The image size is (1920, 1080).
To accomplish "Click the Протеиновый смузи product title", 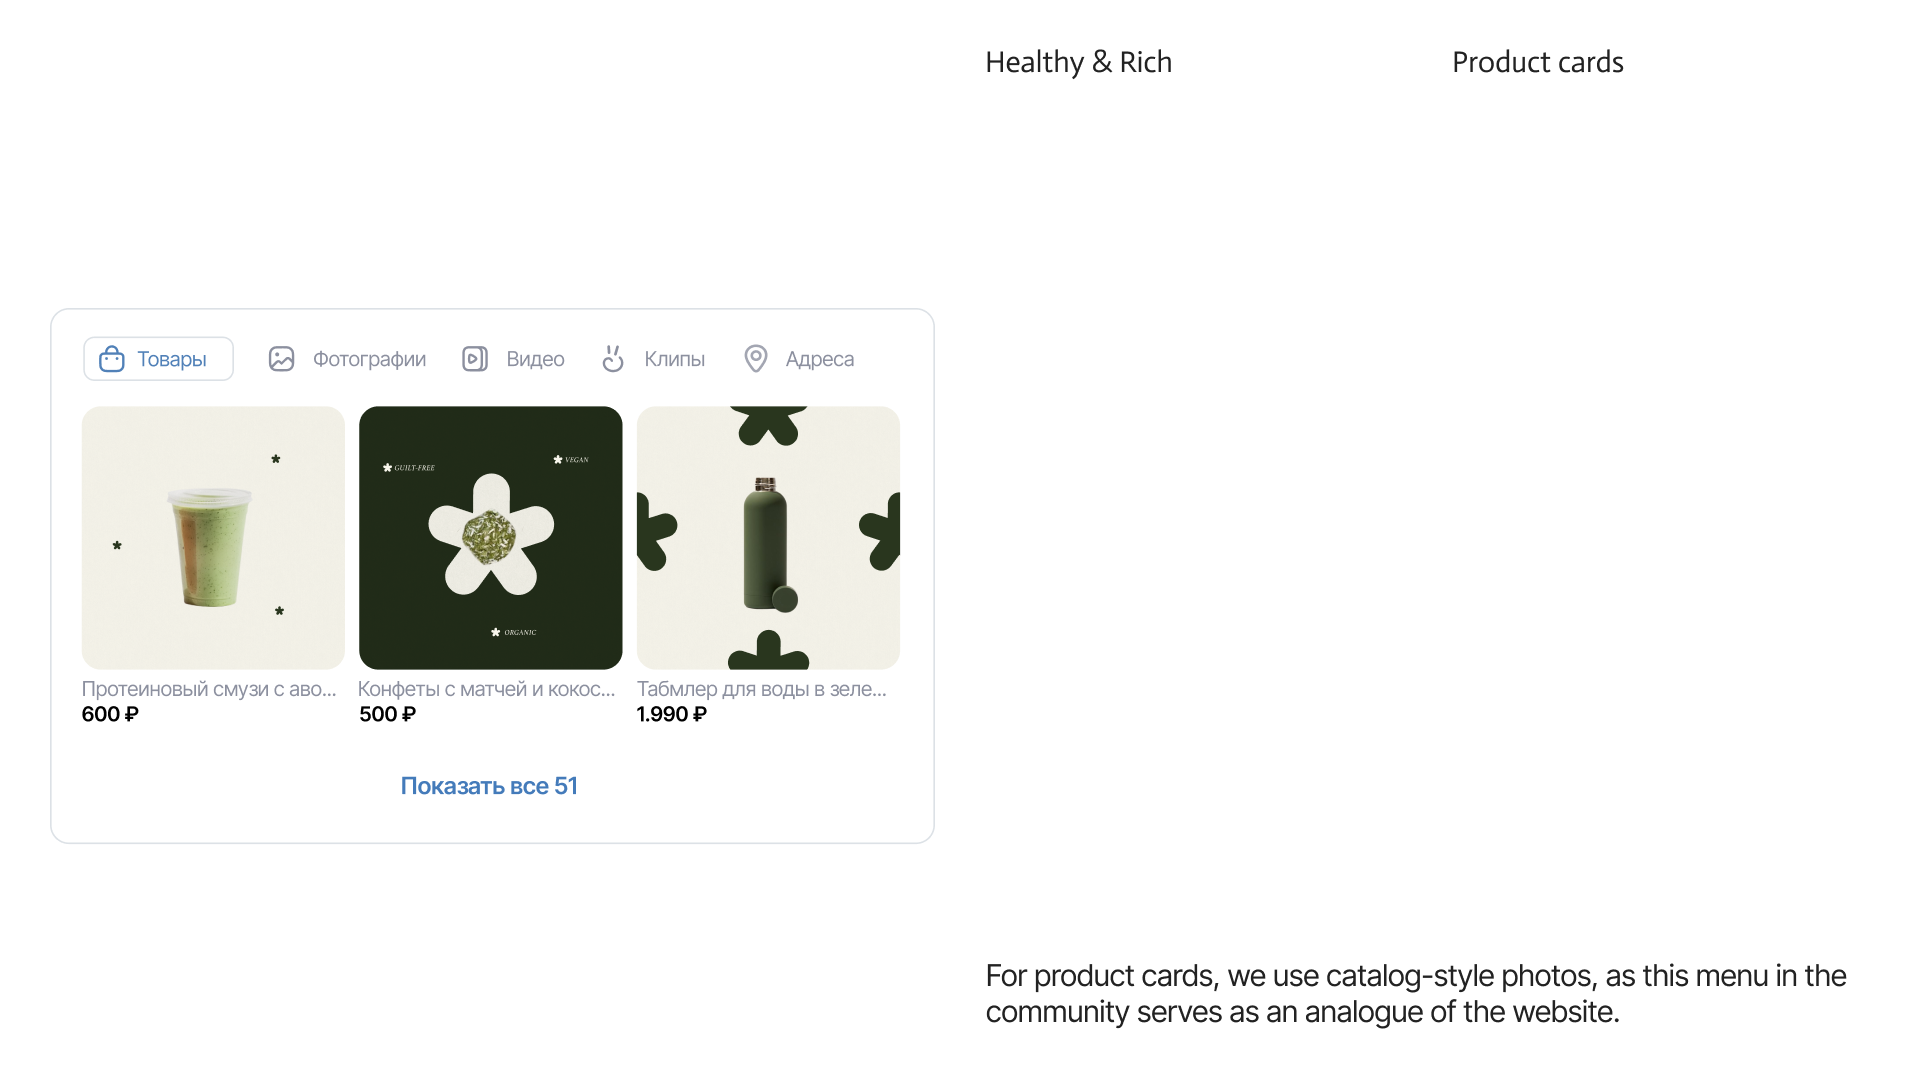I will pos(209,689).
